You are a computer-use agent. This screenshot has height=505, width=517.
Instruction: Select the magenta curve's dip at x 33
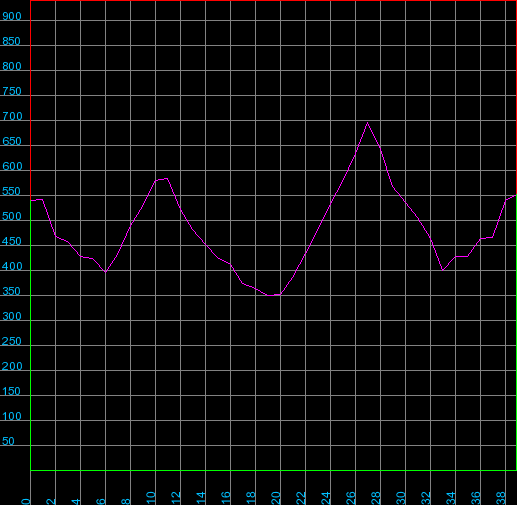pyautogui.click(x=443, y=270)
